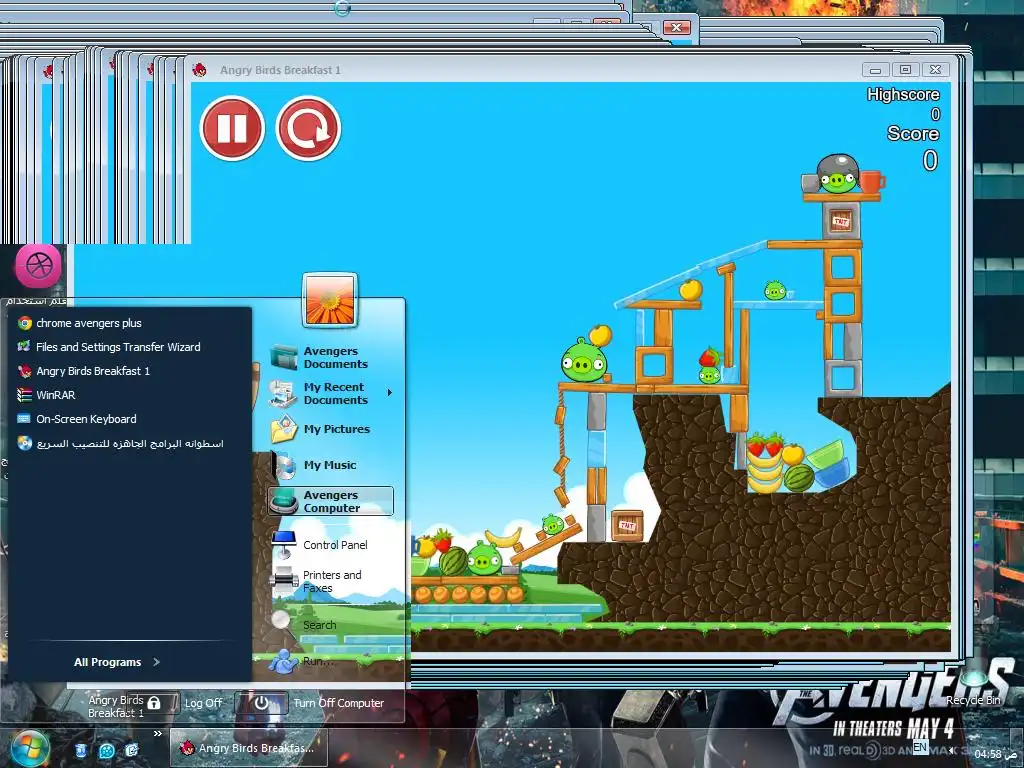The image size is (1024, 768).
Task: Minimize the Angry Birds Breakfast 1 window
Action: (876, 69)
